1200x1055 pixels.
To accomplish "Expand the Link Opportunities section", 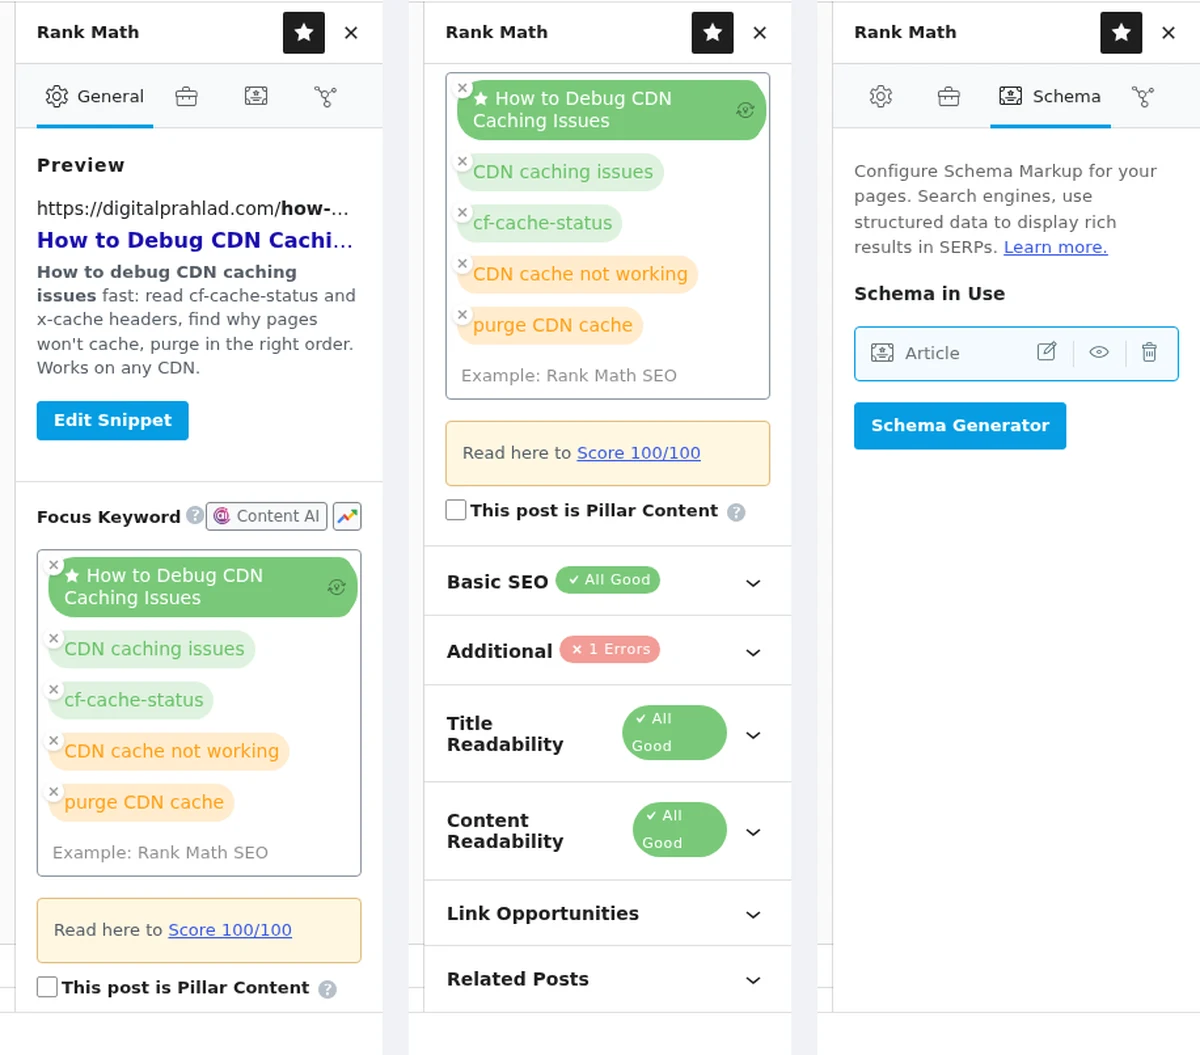I will (607, 914).
